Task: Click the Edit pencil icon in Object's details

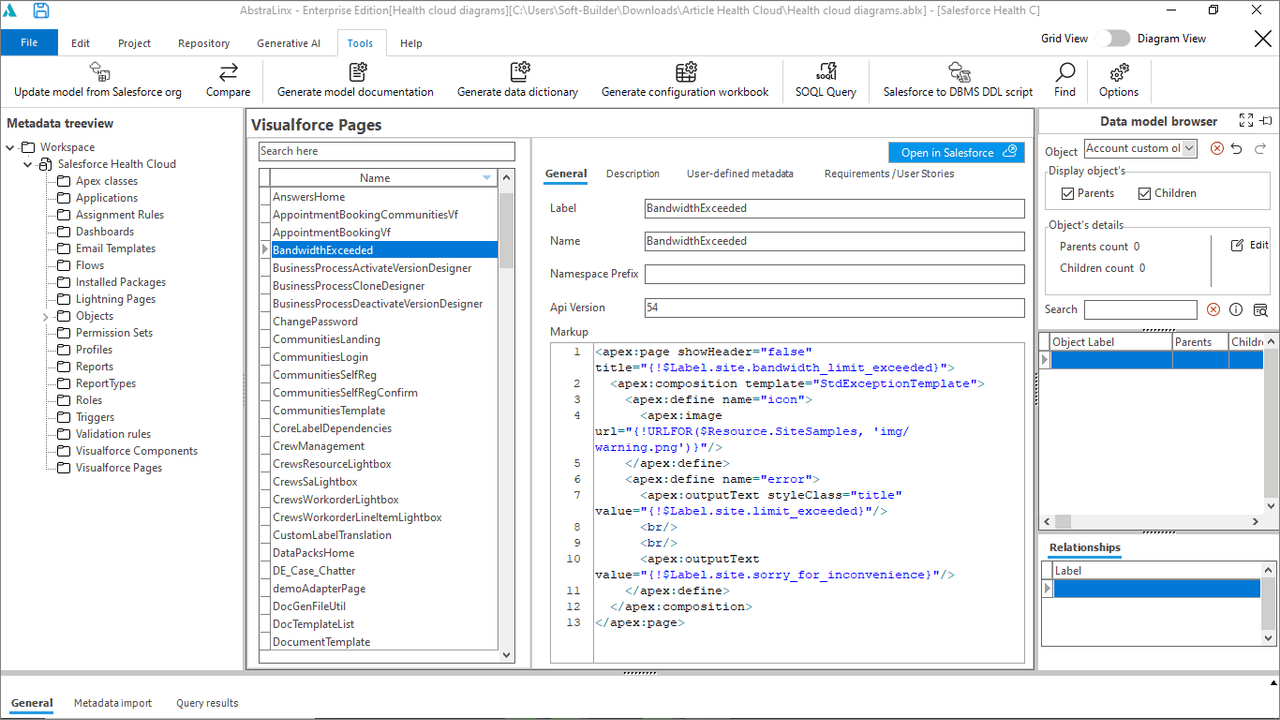Action: click(x=1237, y=245)
